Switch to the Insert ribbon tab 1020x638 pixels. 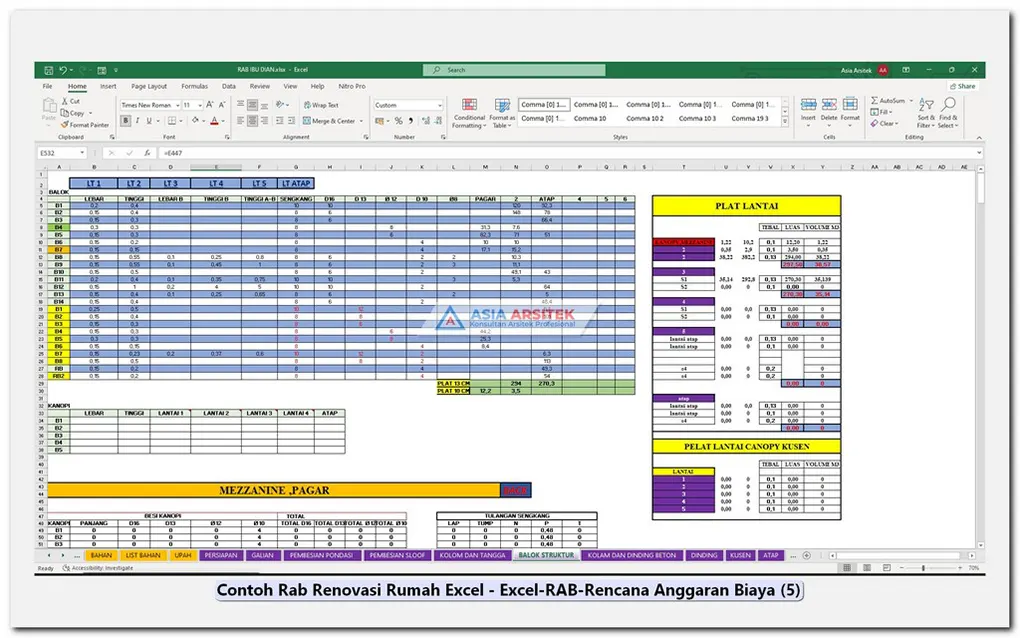tap(108, 86)
